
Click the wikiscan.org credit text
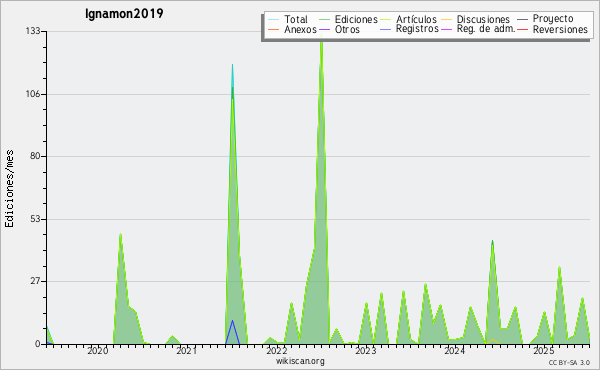pyautogui.click(x=300, y=361)
